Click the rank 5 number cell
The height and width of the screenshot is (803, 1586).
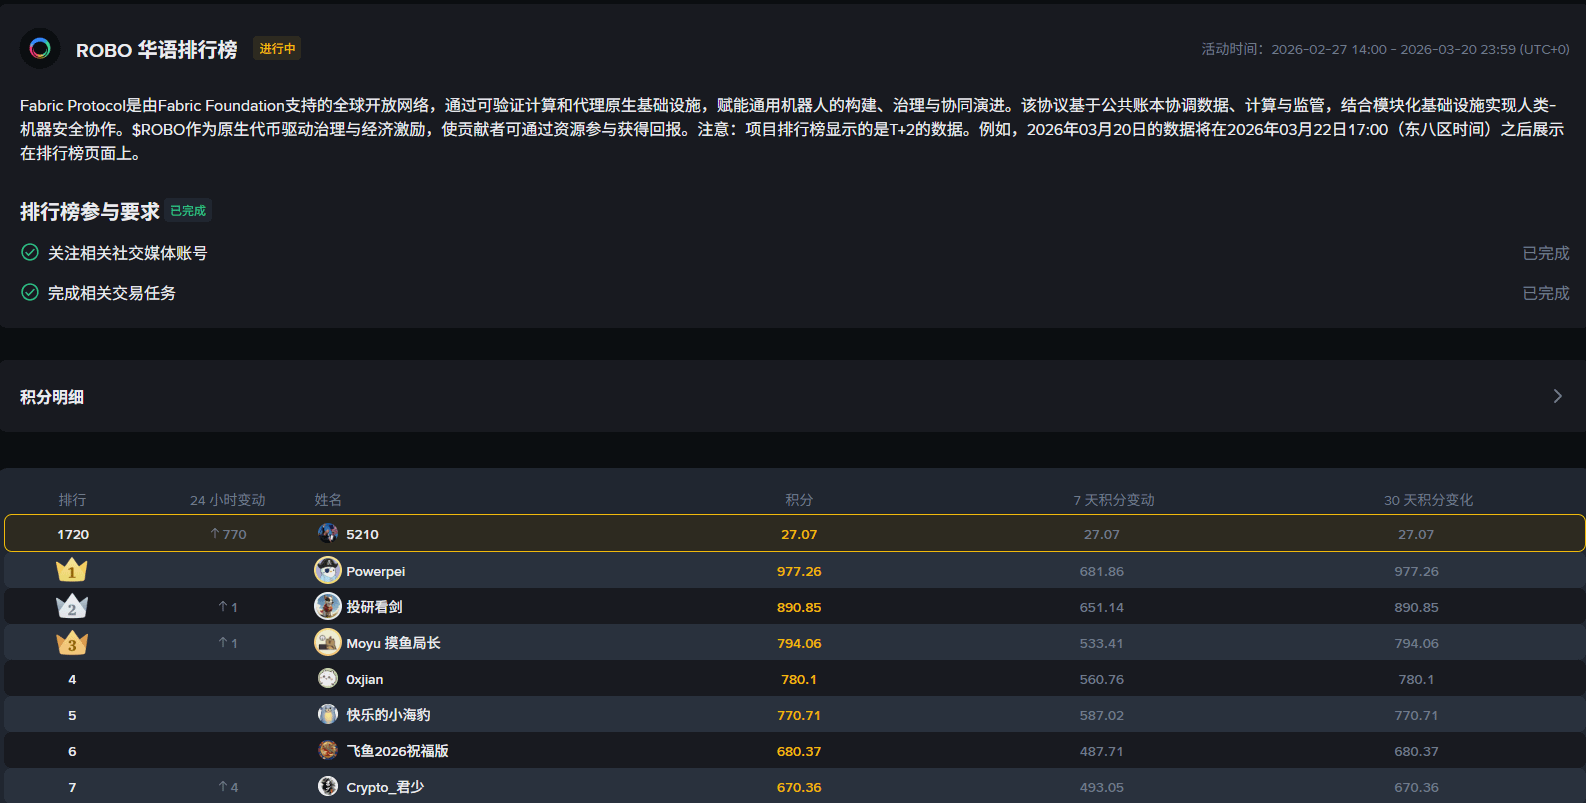pos(72,715)
